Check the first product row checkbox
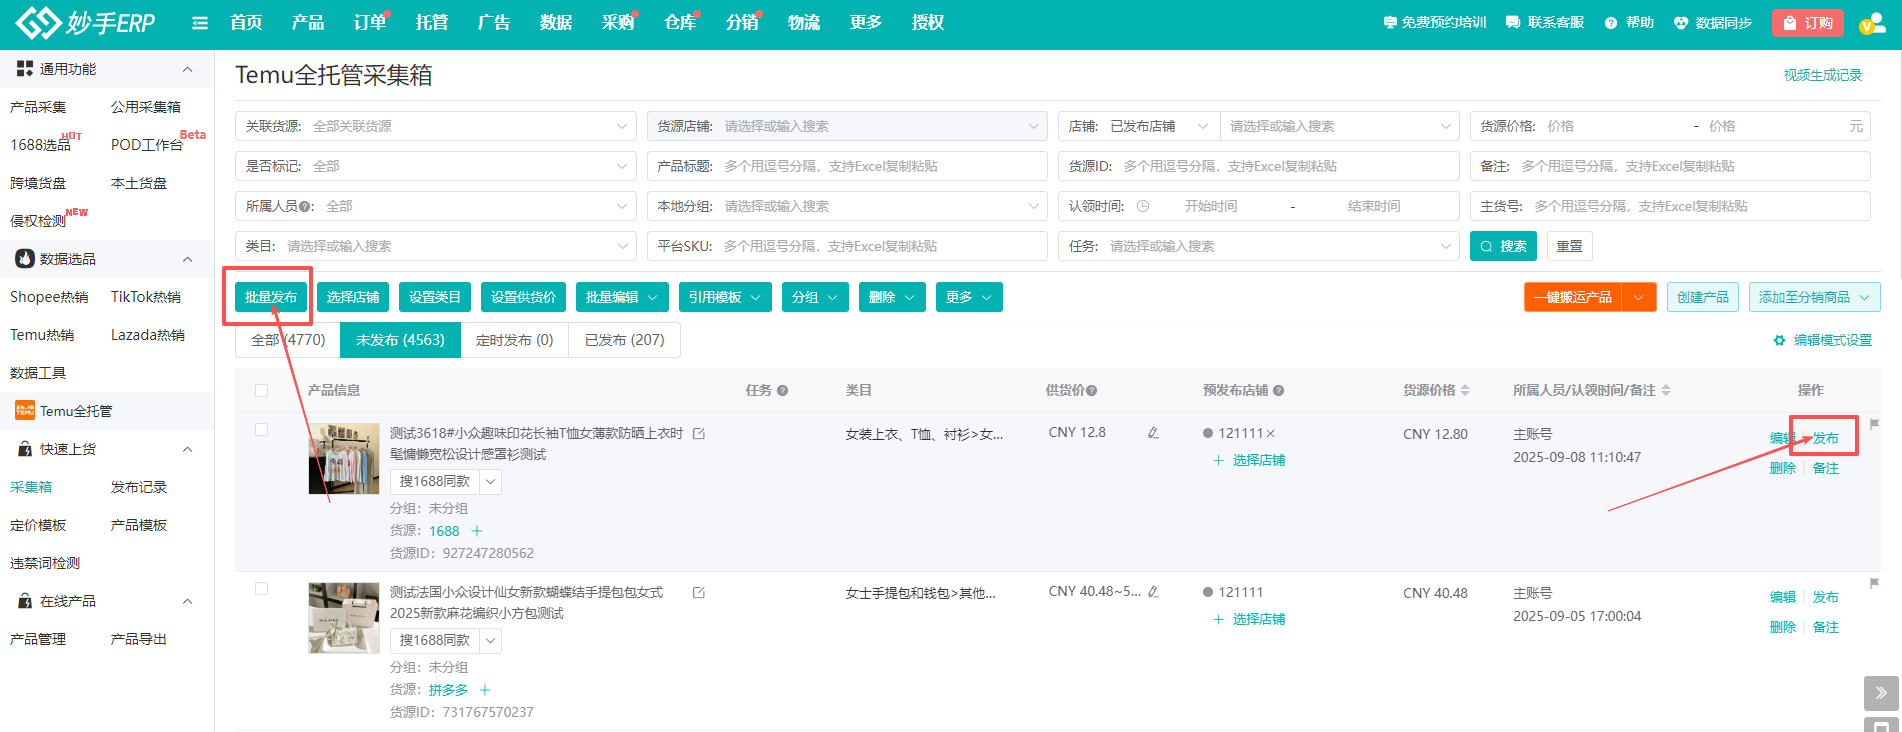The width and height of the screenshot is (1902, 732). click(x=262, y=430)
